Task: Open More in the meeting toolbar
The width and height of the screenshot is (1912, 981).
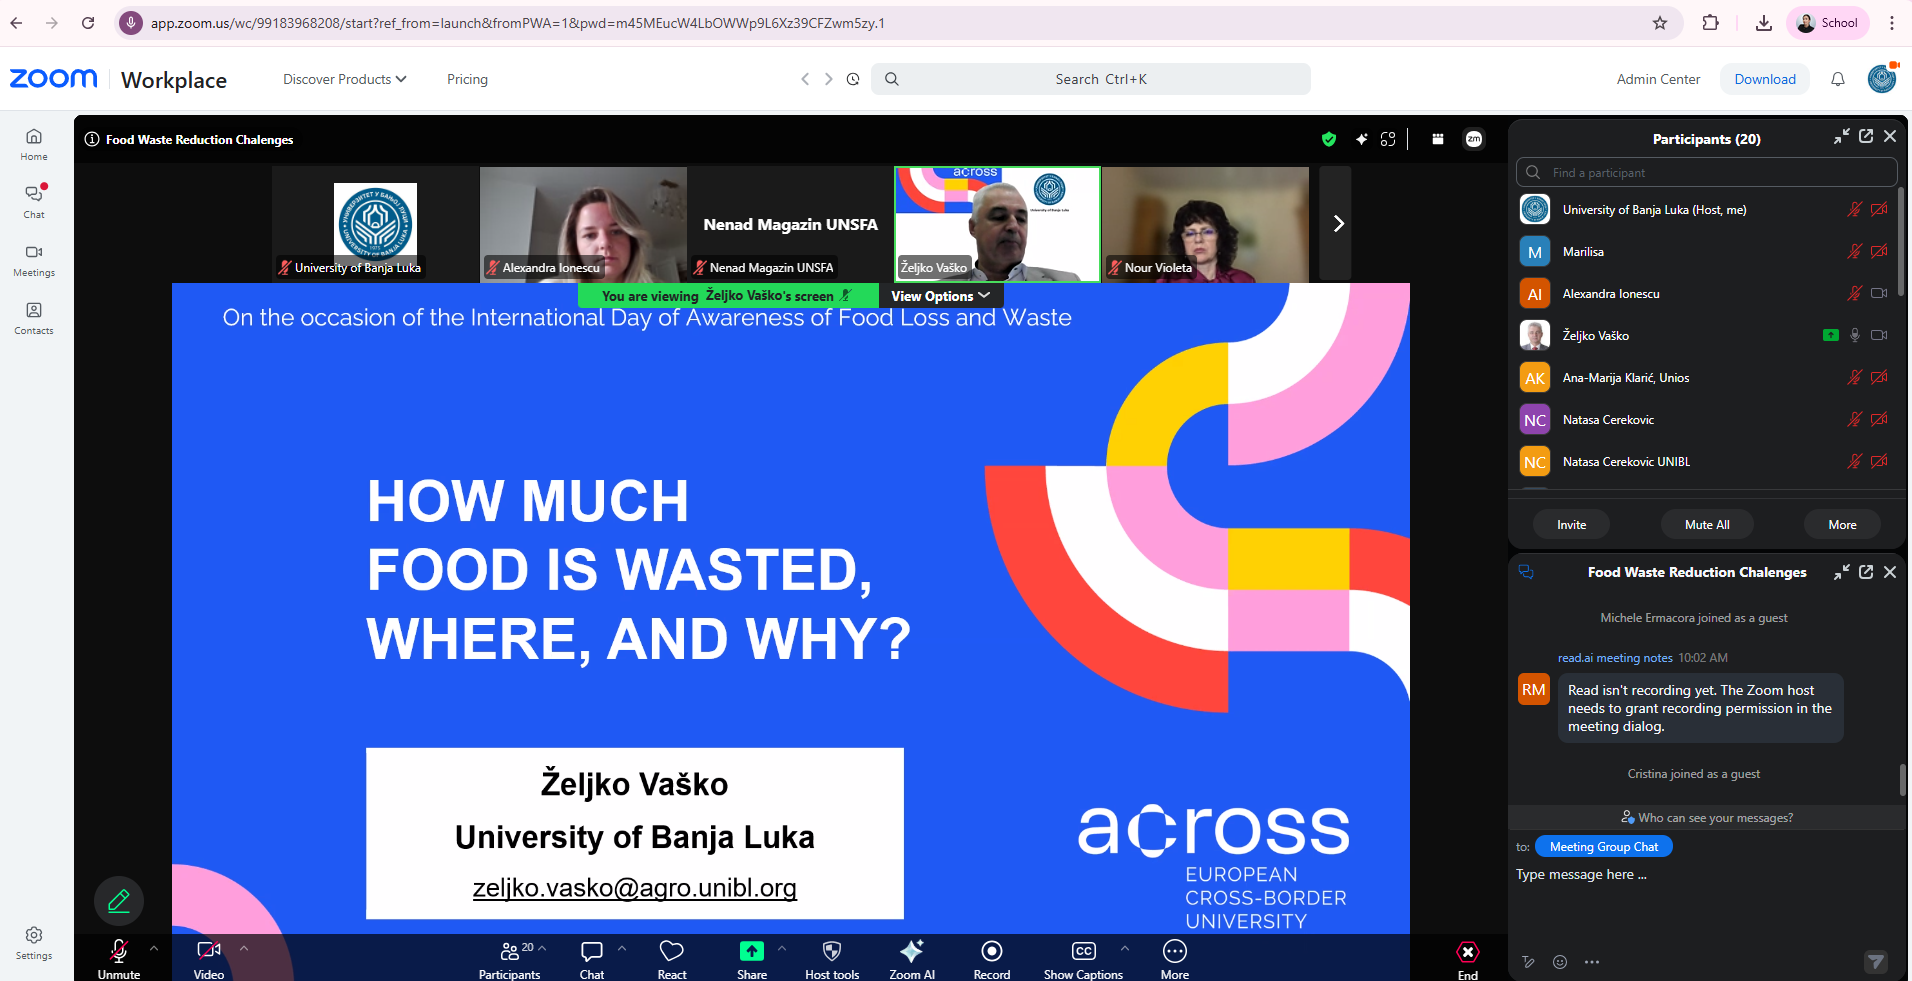Action: tap(1175, 958)
